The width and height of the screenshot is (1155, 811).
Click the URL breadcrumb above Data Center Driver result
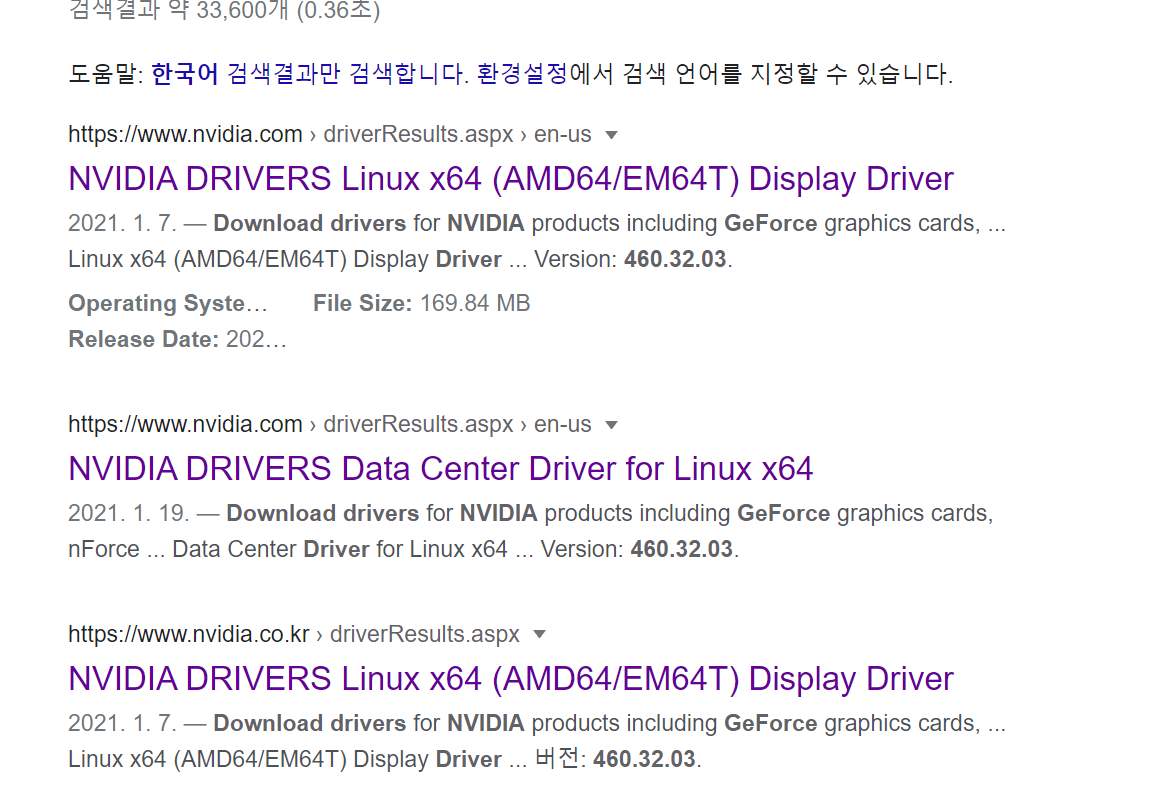pos(329,424)
